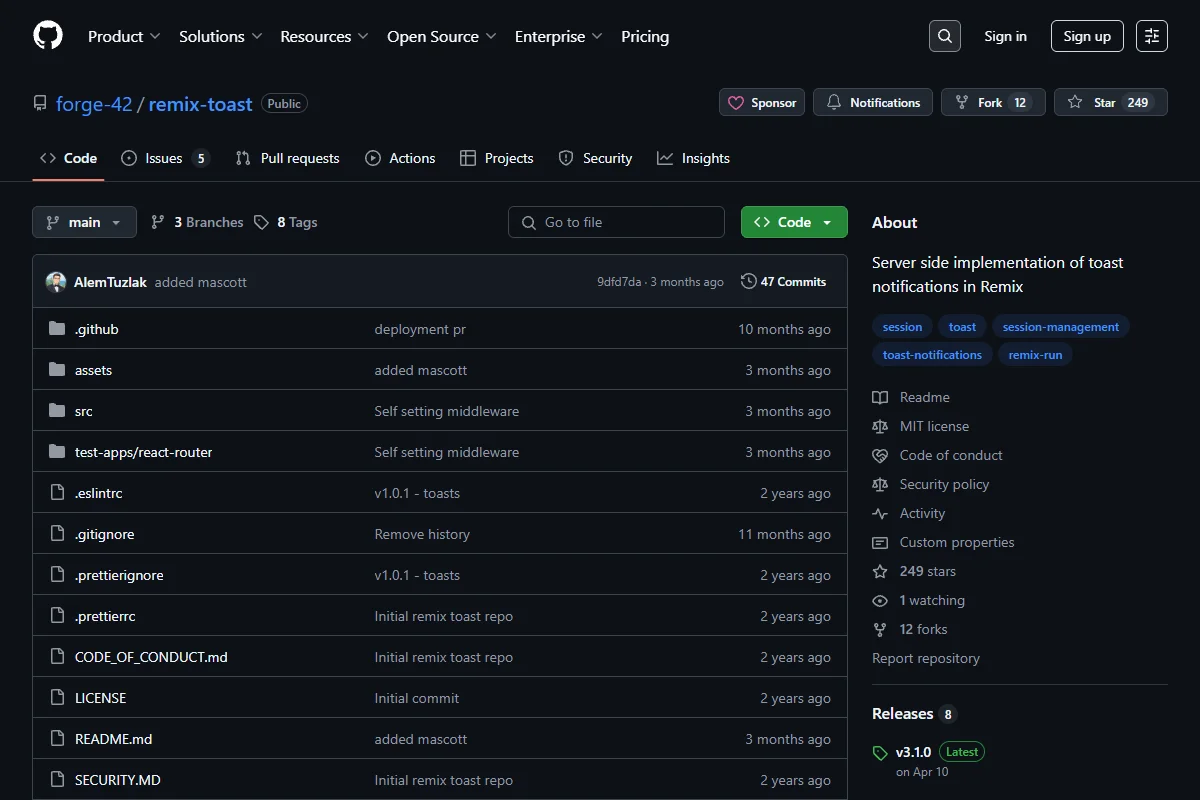The height and width of the screenshot is (800, 1200).
Task: Star the remix-toast repository
Action: (1111, 102)
